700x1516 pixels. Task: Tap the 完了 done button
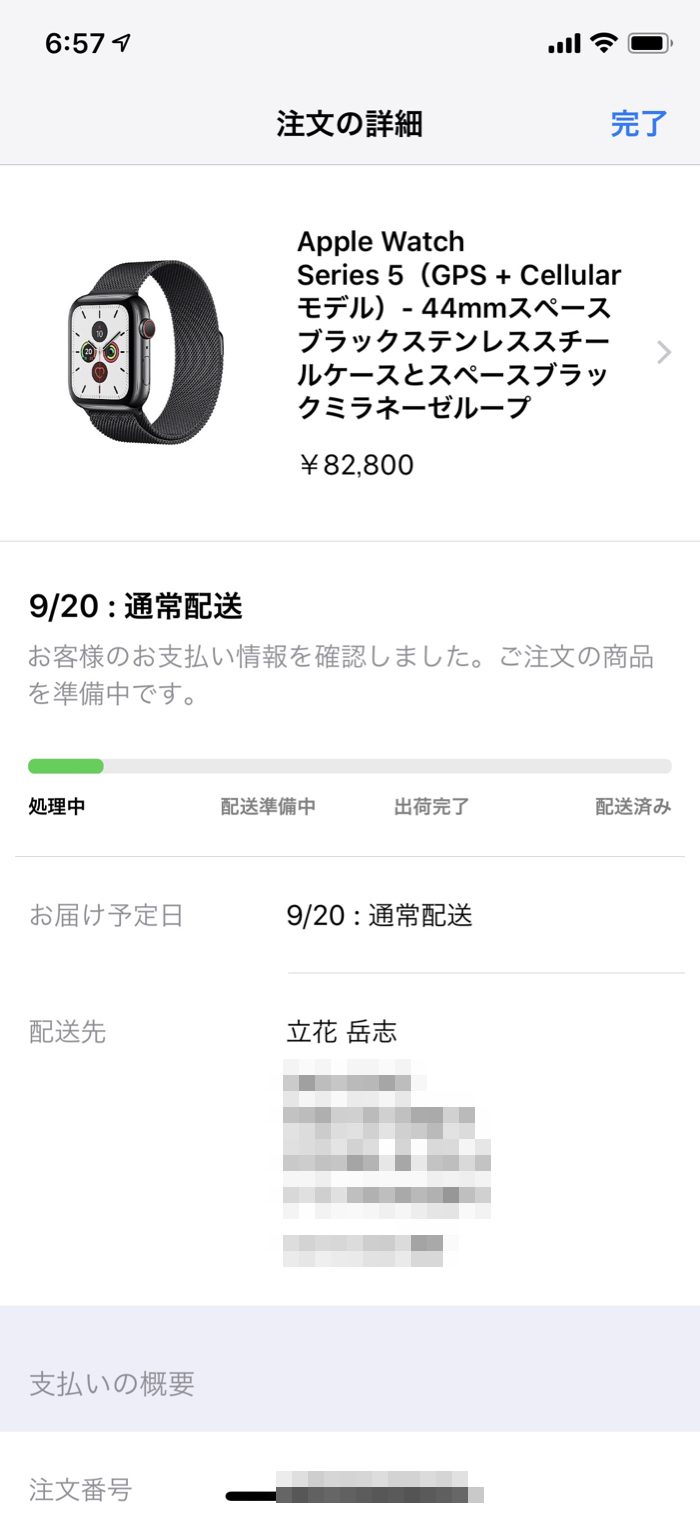pos(638,124)
